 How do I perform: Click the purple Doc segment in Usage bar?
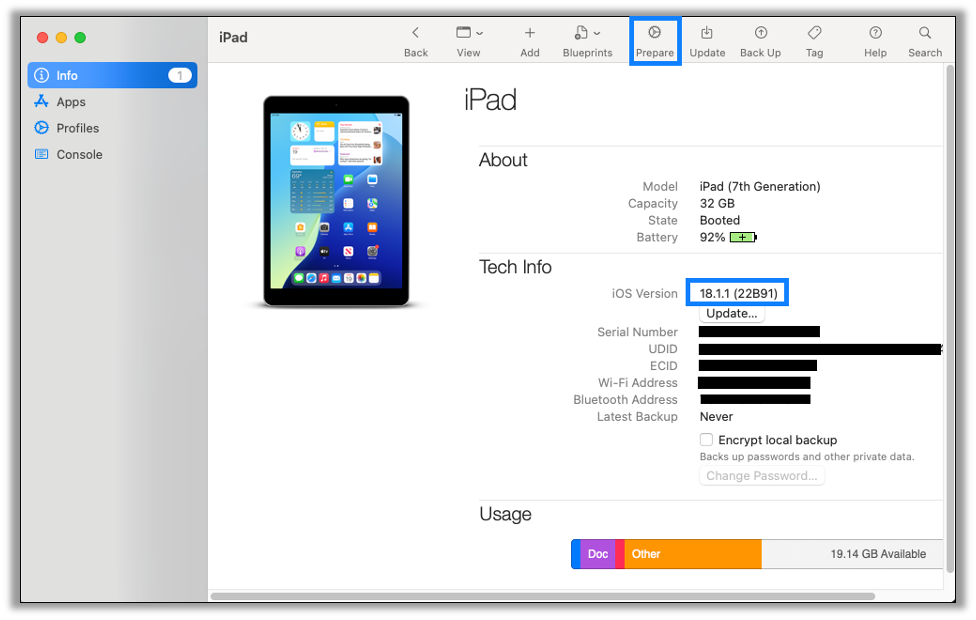click(597, 553)
